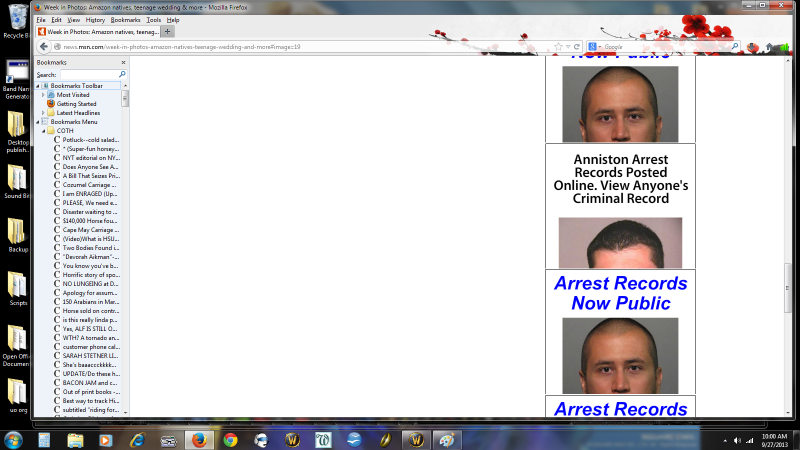Click the Bookmarks search input field
This screenshot has width=800, height=450.
coord(89,74)
